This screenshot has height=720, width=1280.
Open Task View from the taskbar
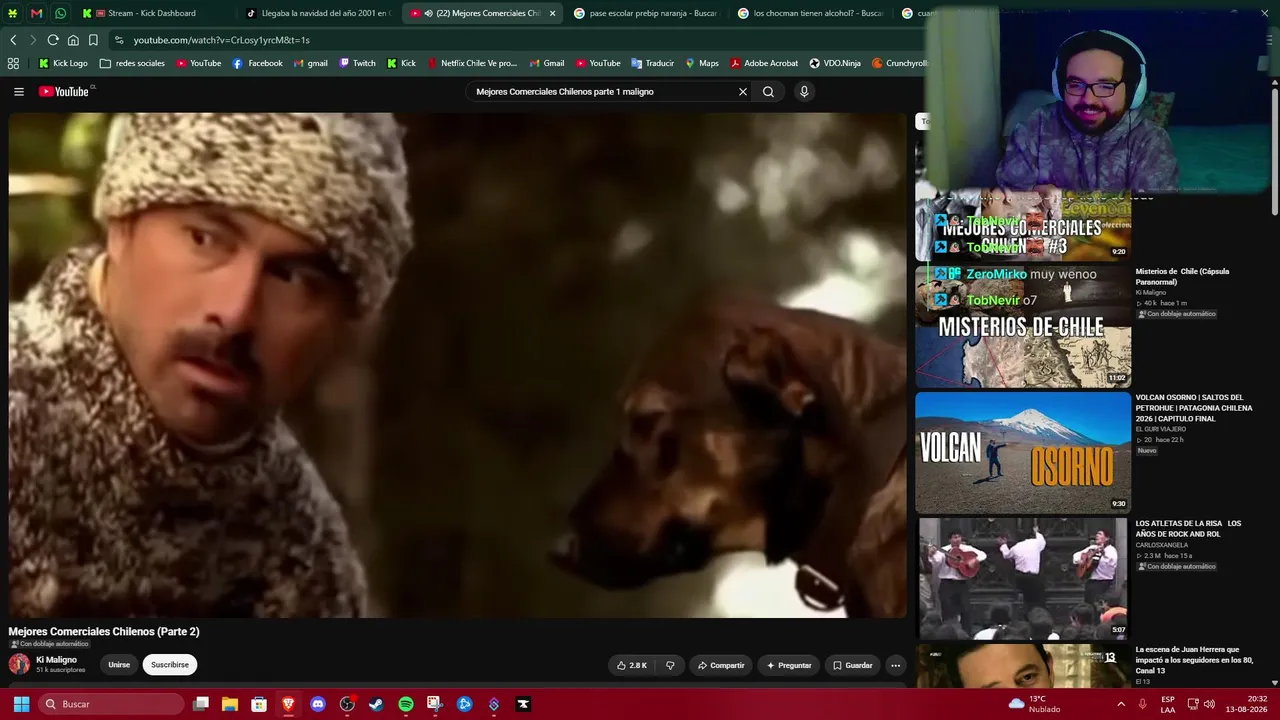201,704
